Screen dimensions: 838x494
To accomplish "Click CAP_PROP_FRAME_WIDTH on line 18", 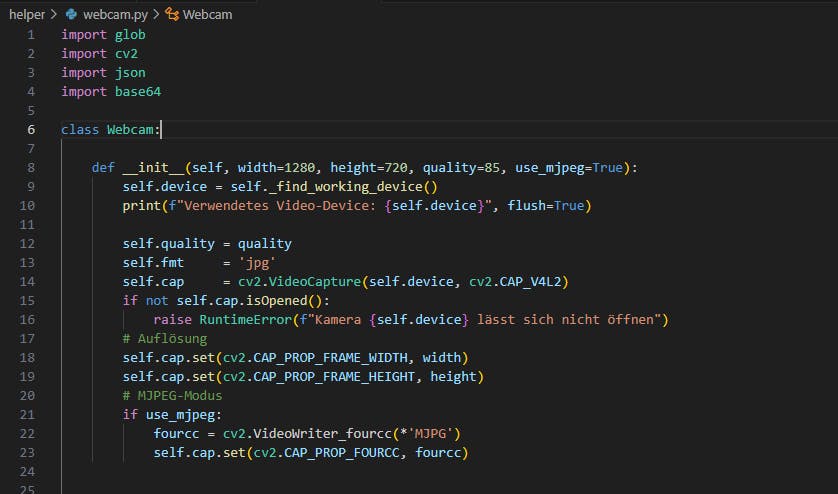I will [330, 358].
